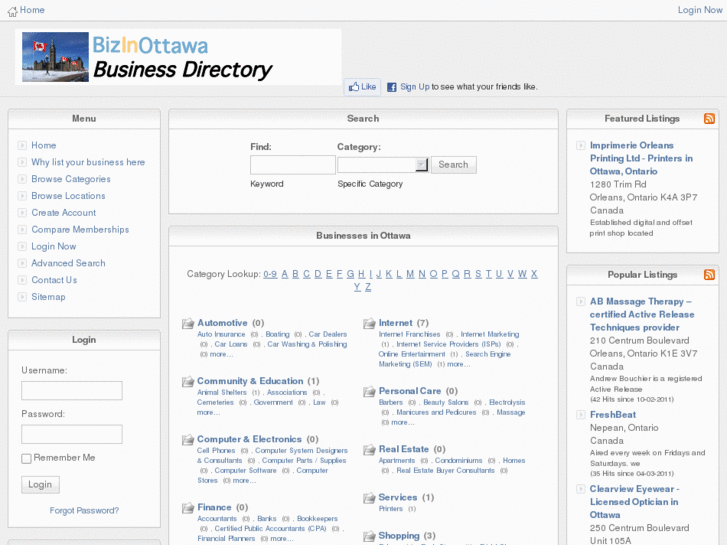The width and height of the screenshot is (727, 545).
Task: Show more Internet subcategories
Action: click(x=459, y=364)
